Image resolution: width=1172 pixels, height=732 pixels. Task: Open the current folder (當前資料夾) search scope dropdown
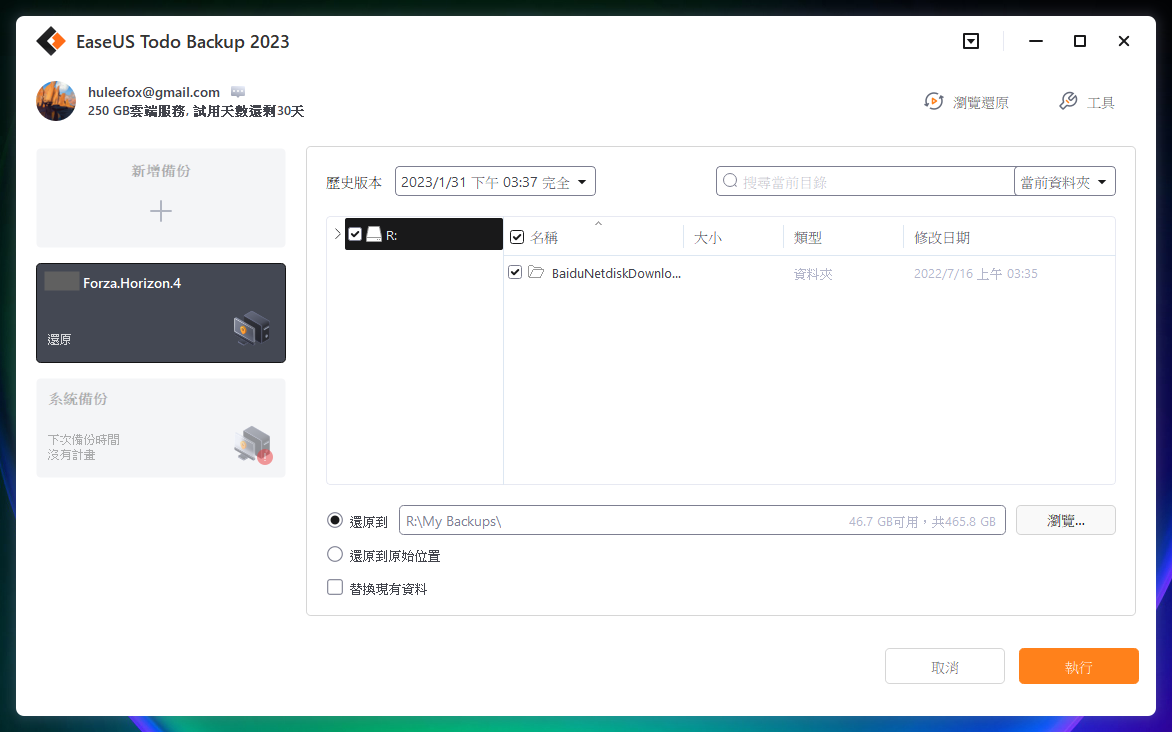pos(1064,182)
